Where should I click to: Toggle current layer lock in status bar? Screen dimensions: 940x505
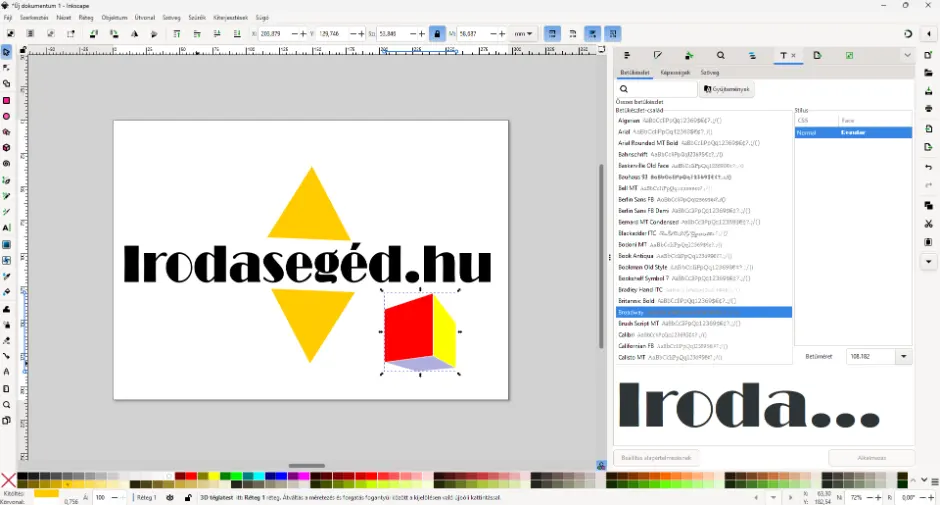188,497
